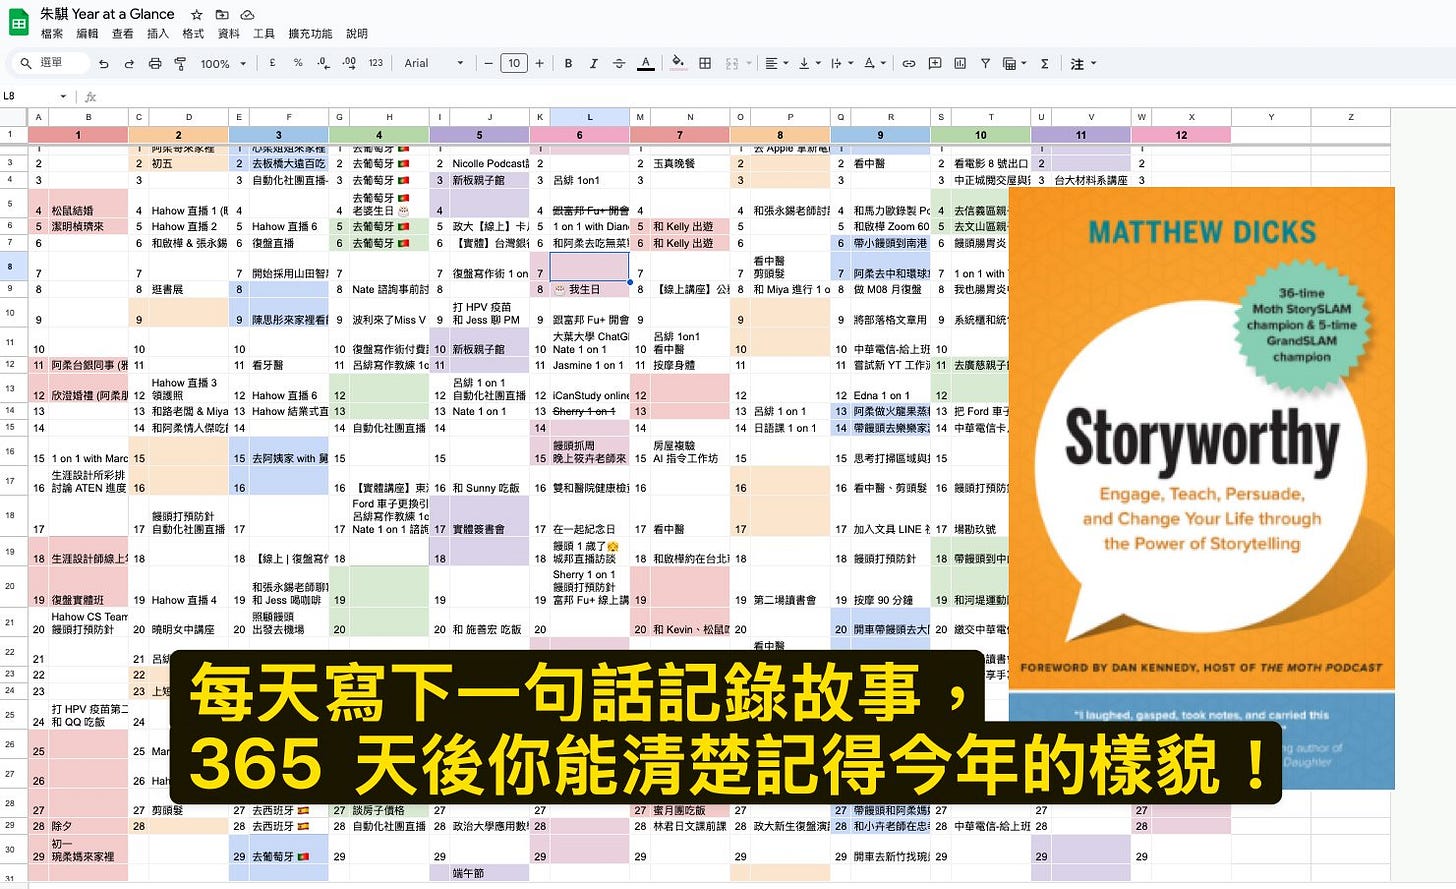This screenshot has width=1456, height=889.
Task: Apply the fill color tool
Action: [677, 63]
